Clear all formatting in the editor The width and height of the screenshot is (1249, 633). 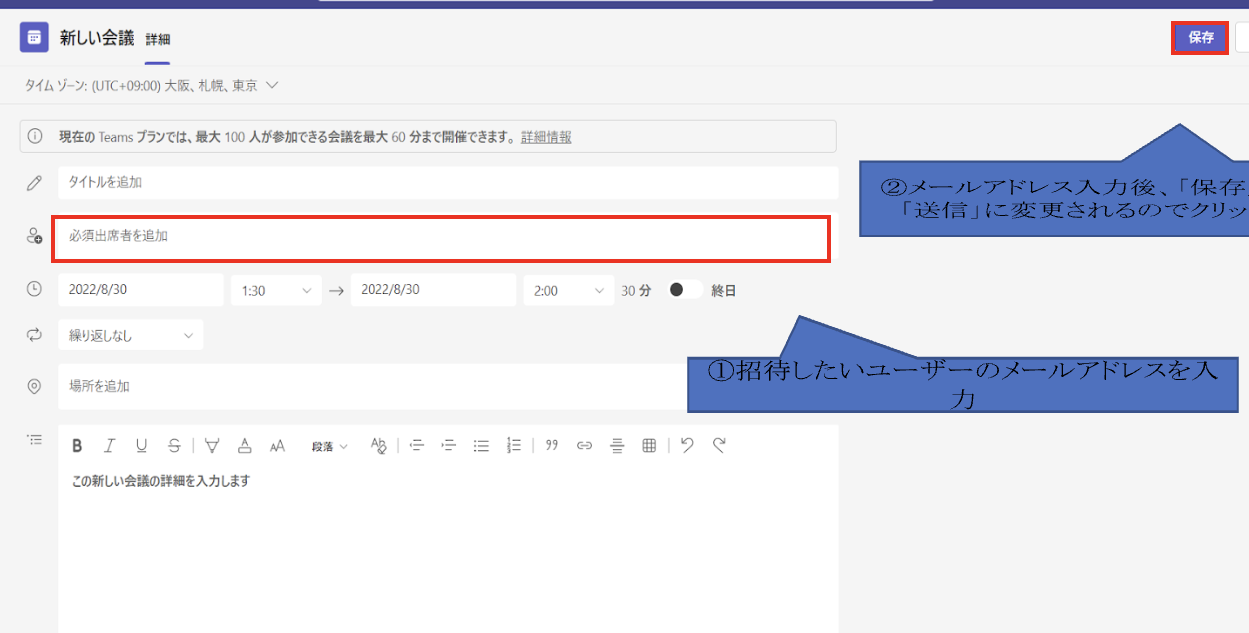tap(378, 446)
